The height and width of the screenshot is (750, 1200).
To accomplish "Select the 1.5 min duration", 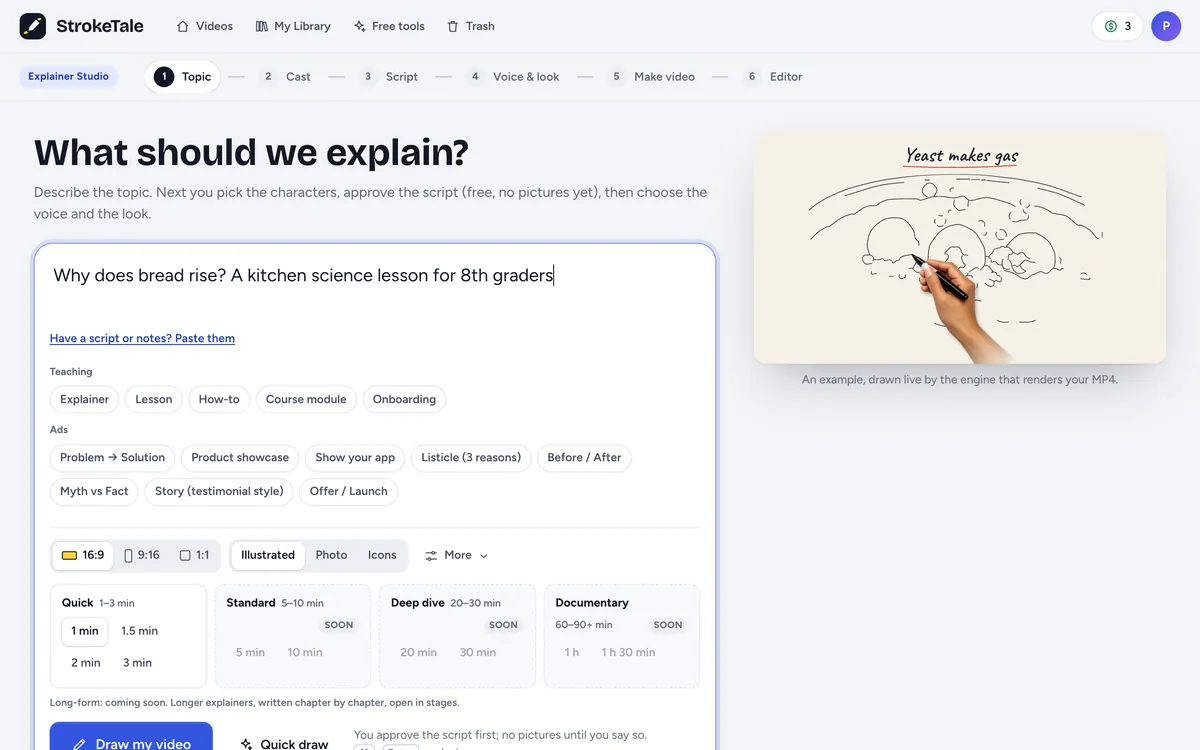I will [140, 631].
